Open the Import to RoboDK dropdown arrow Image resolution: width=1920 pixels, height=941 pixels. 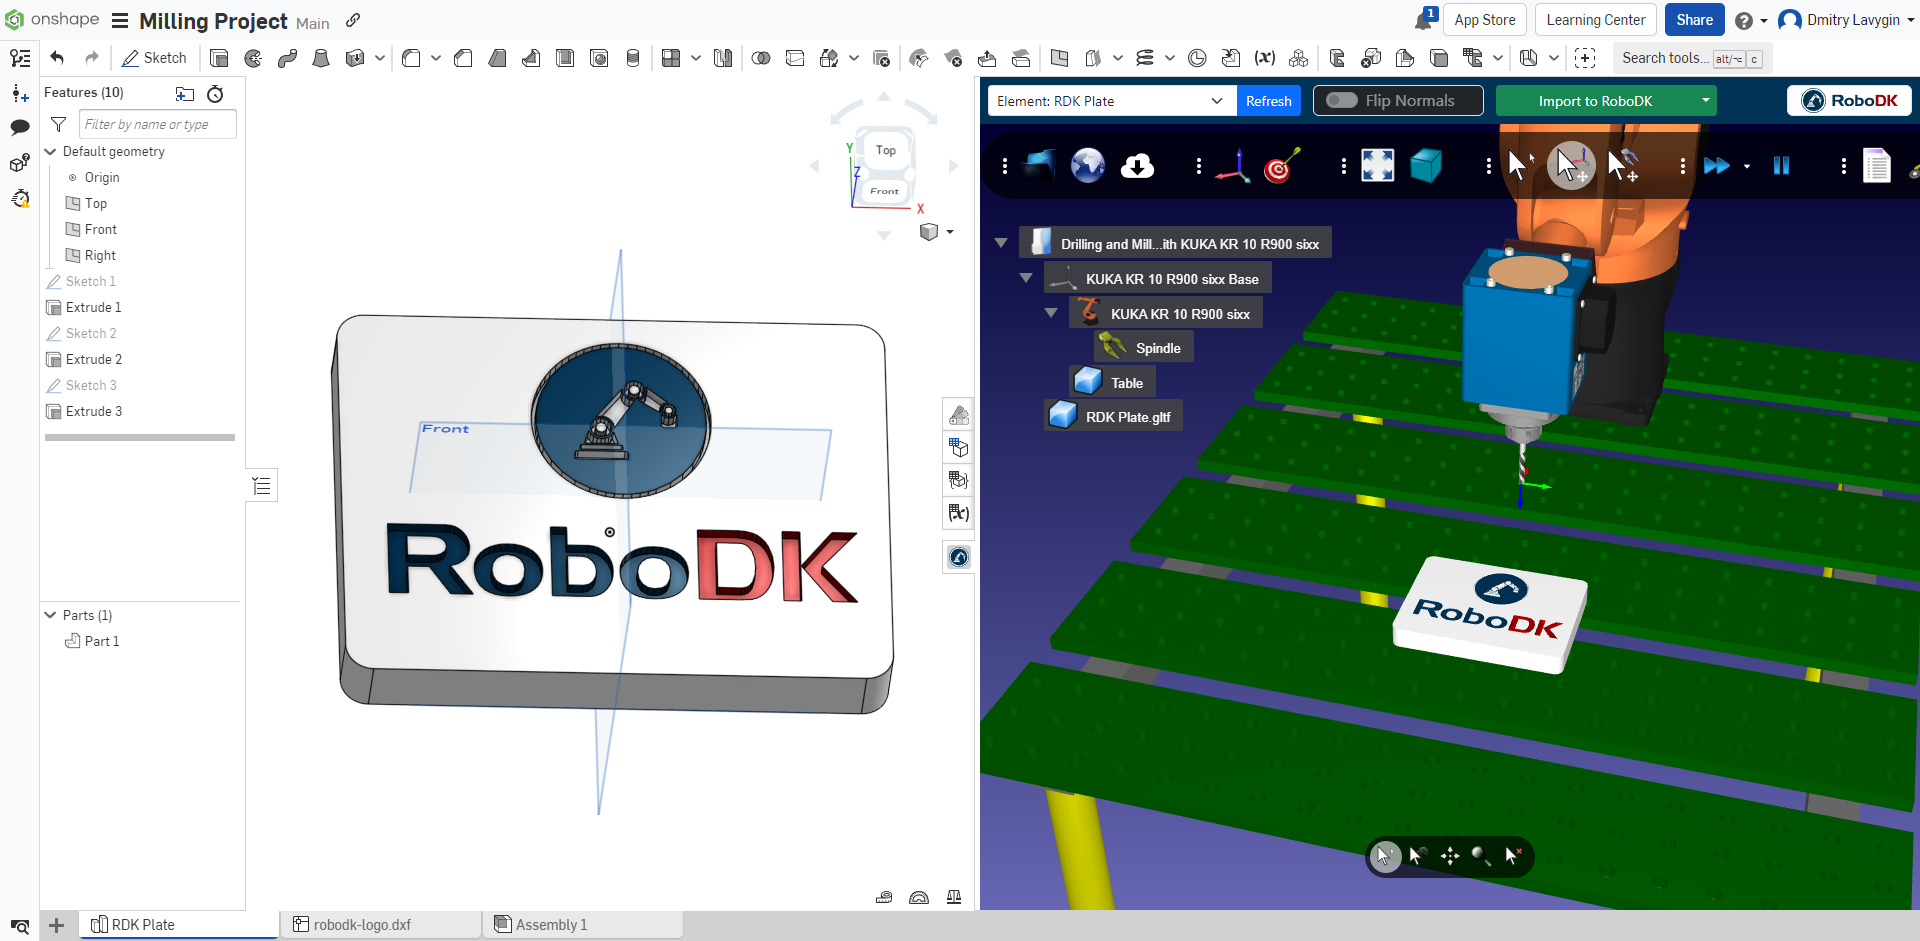point(1706,100)
